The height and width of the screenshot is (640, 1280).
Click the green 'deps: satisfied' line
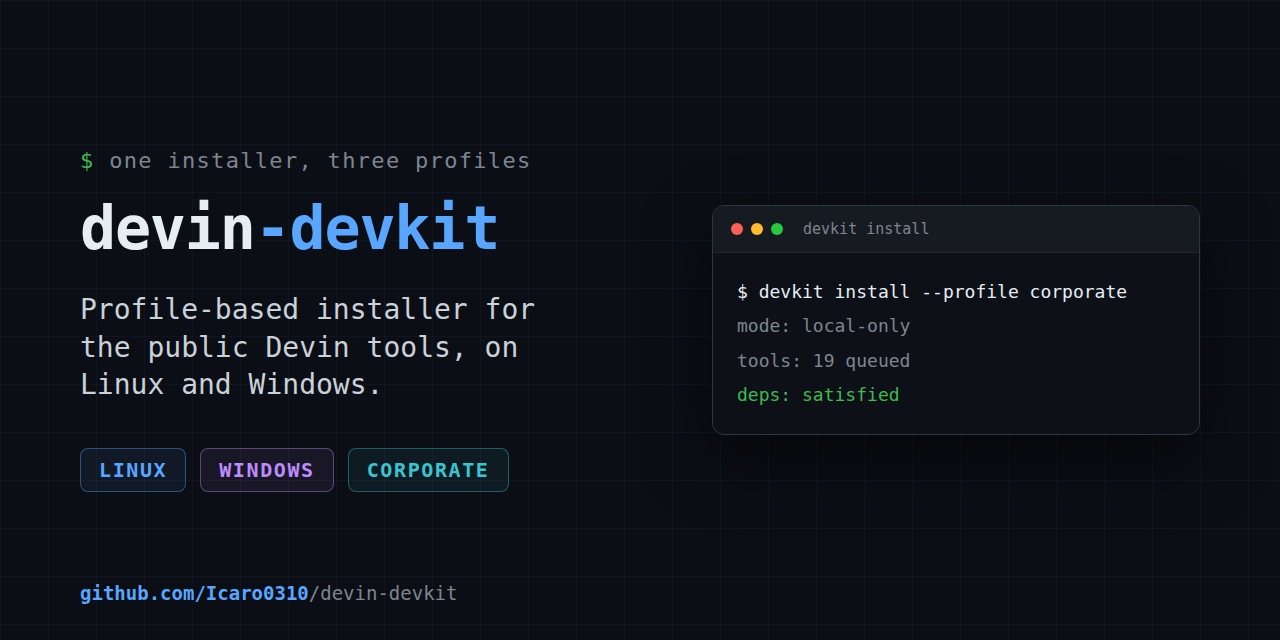pyautogui.click(x=818, y=394)
